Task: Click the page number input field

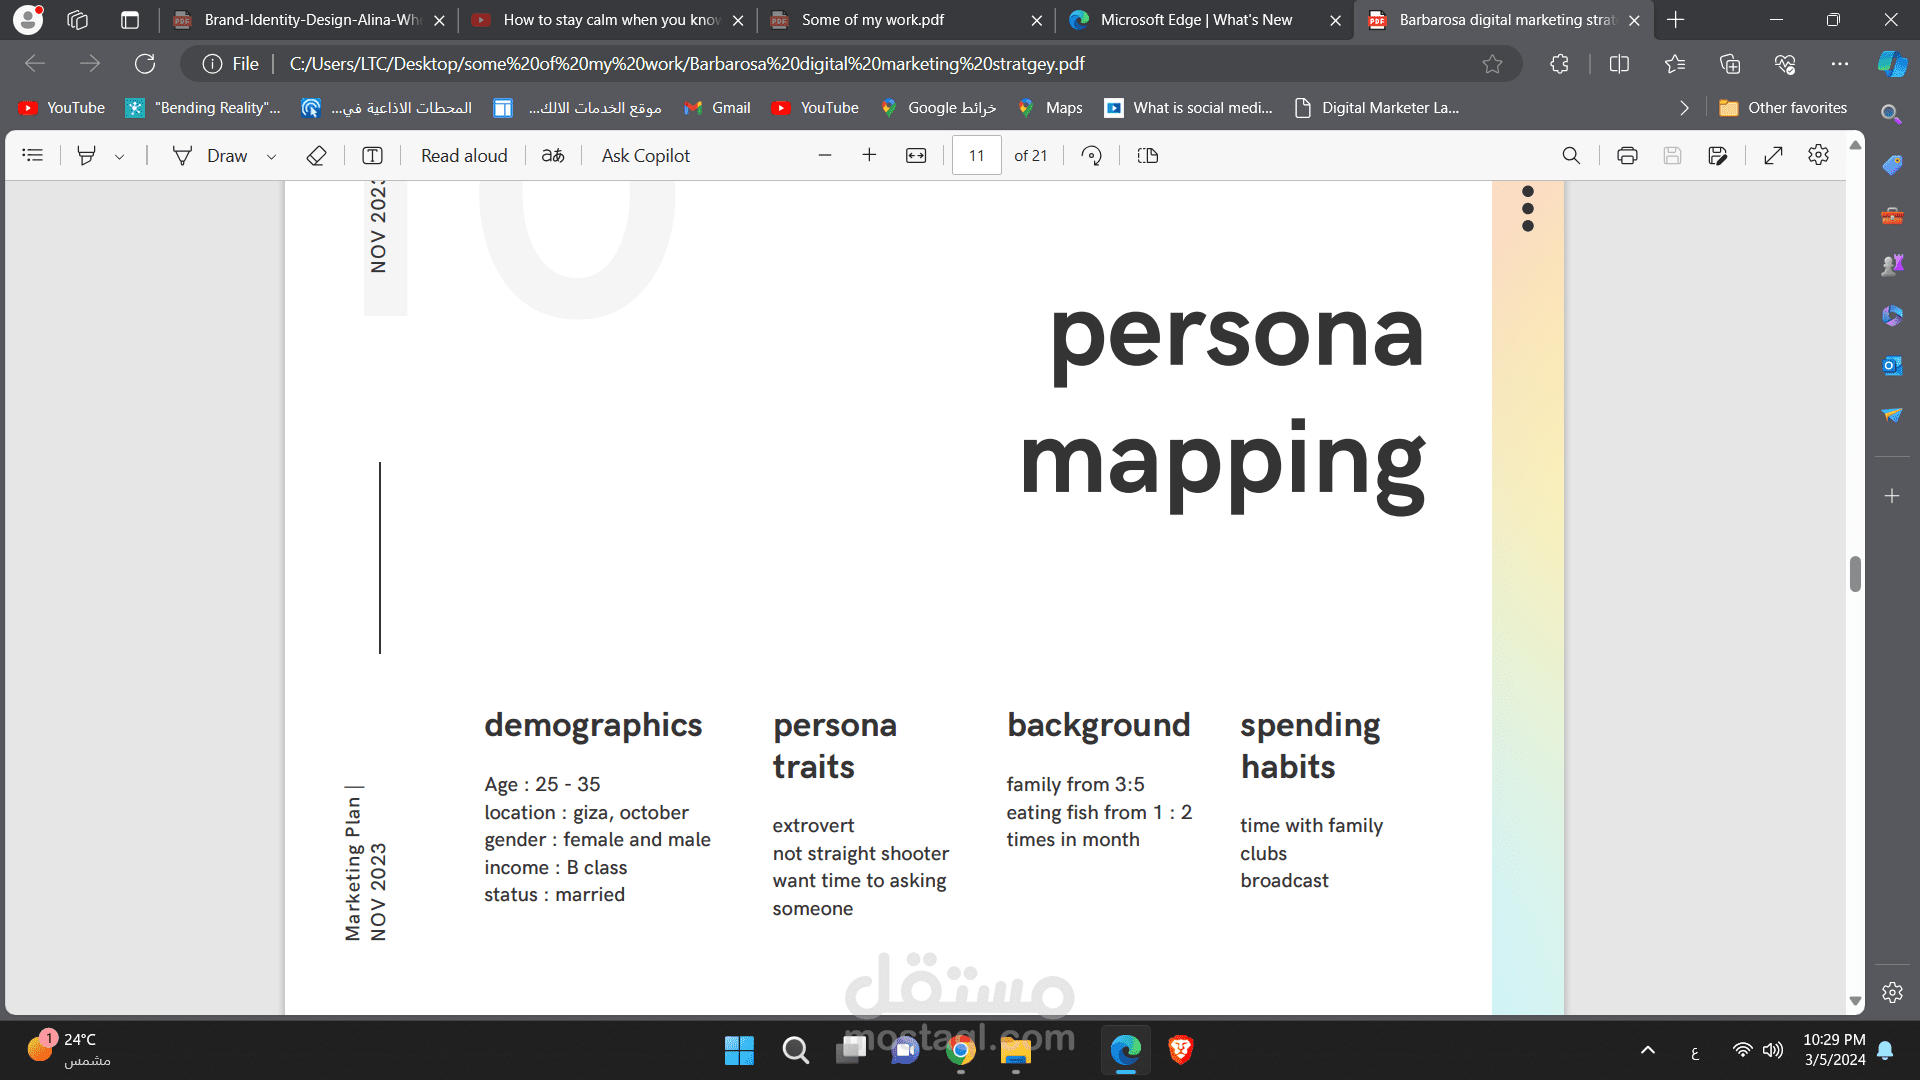Action: tap(976, 155)
